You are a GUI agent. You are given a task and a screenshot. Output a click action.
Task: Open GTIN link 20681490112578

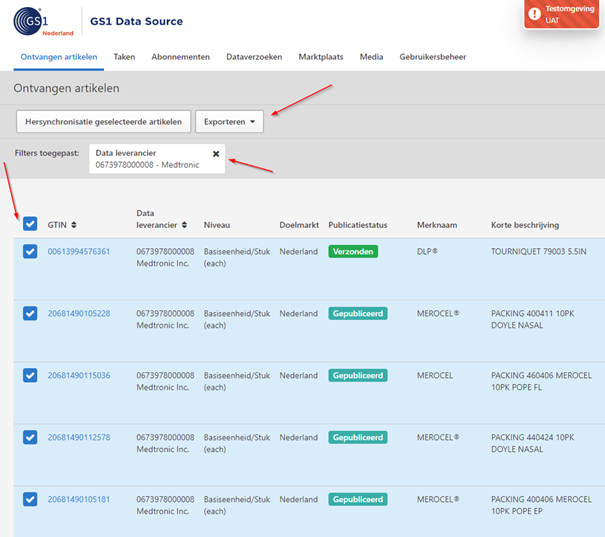pos(79,437)
